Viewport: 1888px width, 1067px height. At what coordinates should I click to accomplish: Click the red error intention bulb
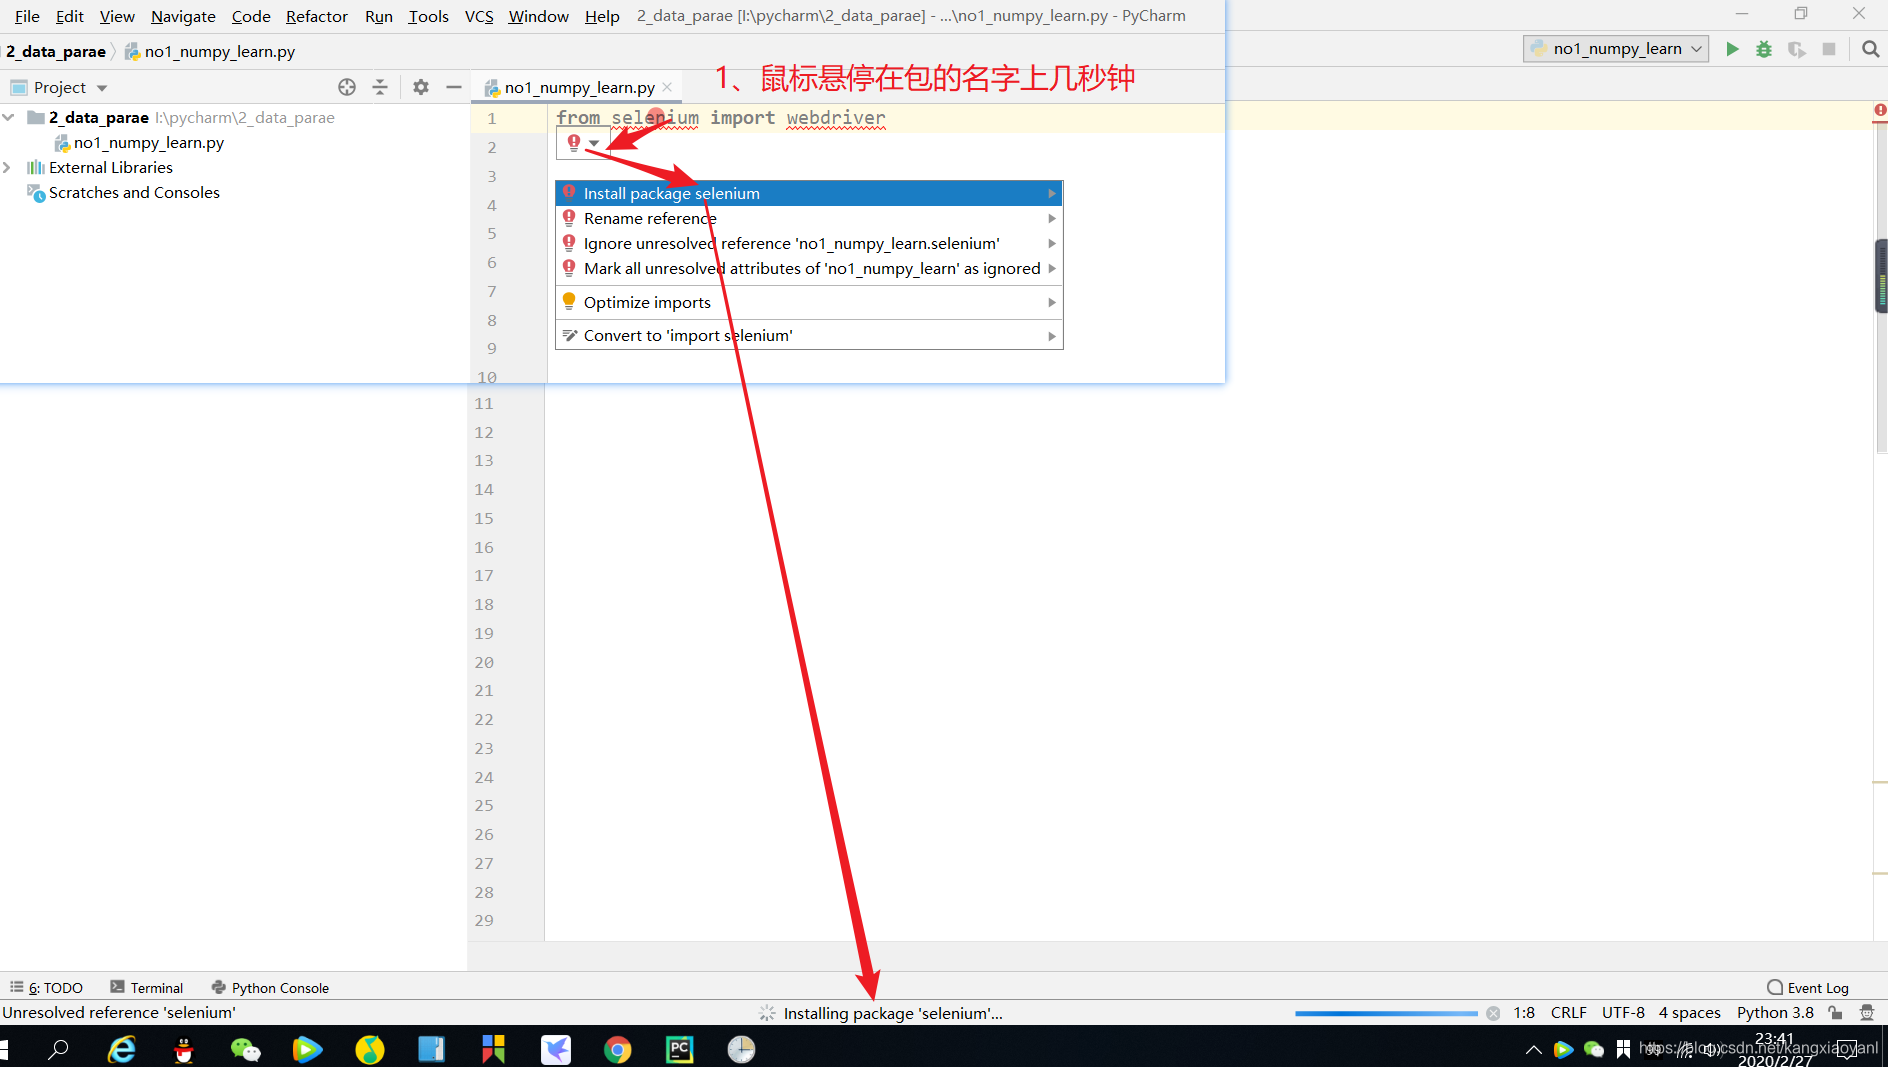click(574, 143)
